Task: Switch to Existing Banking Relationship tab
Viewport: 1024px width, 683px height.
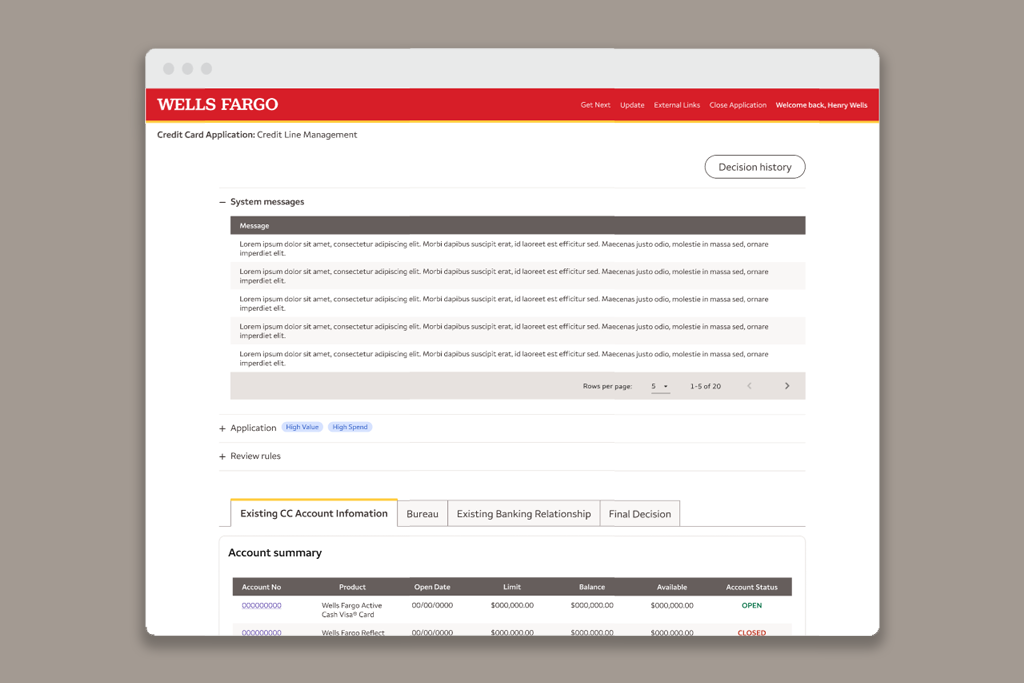Action: (523, 514)
